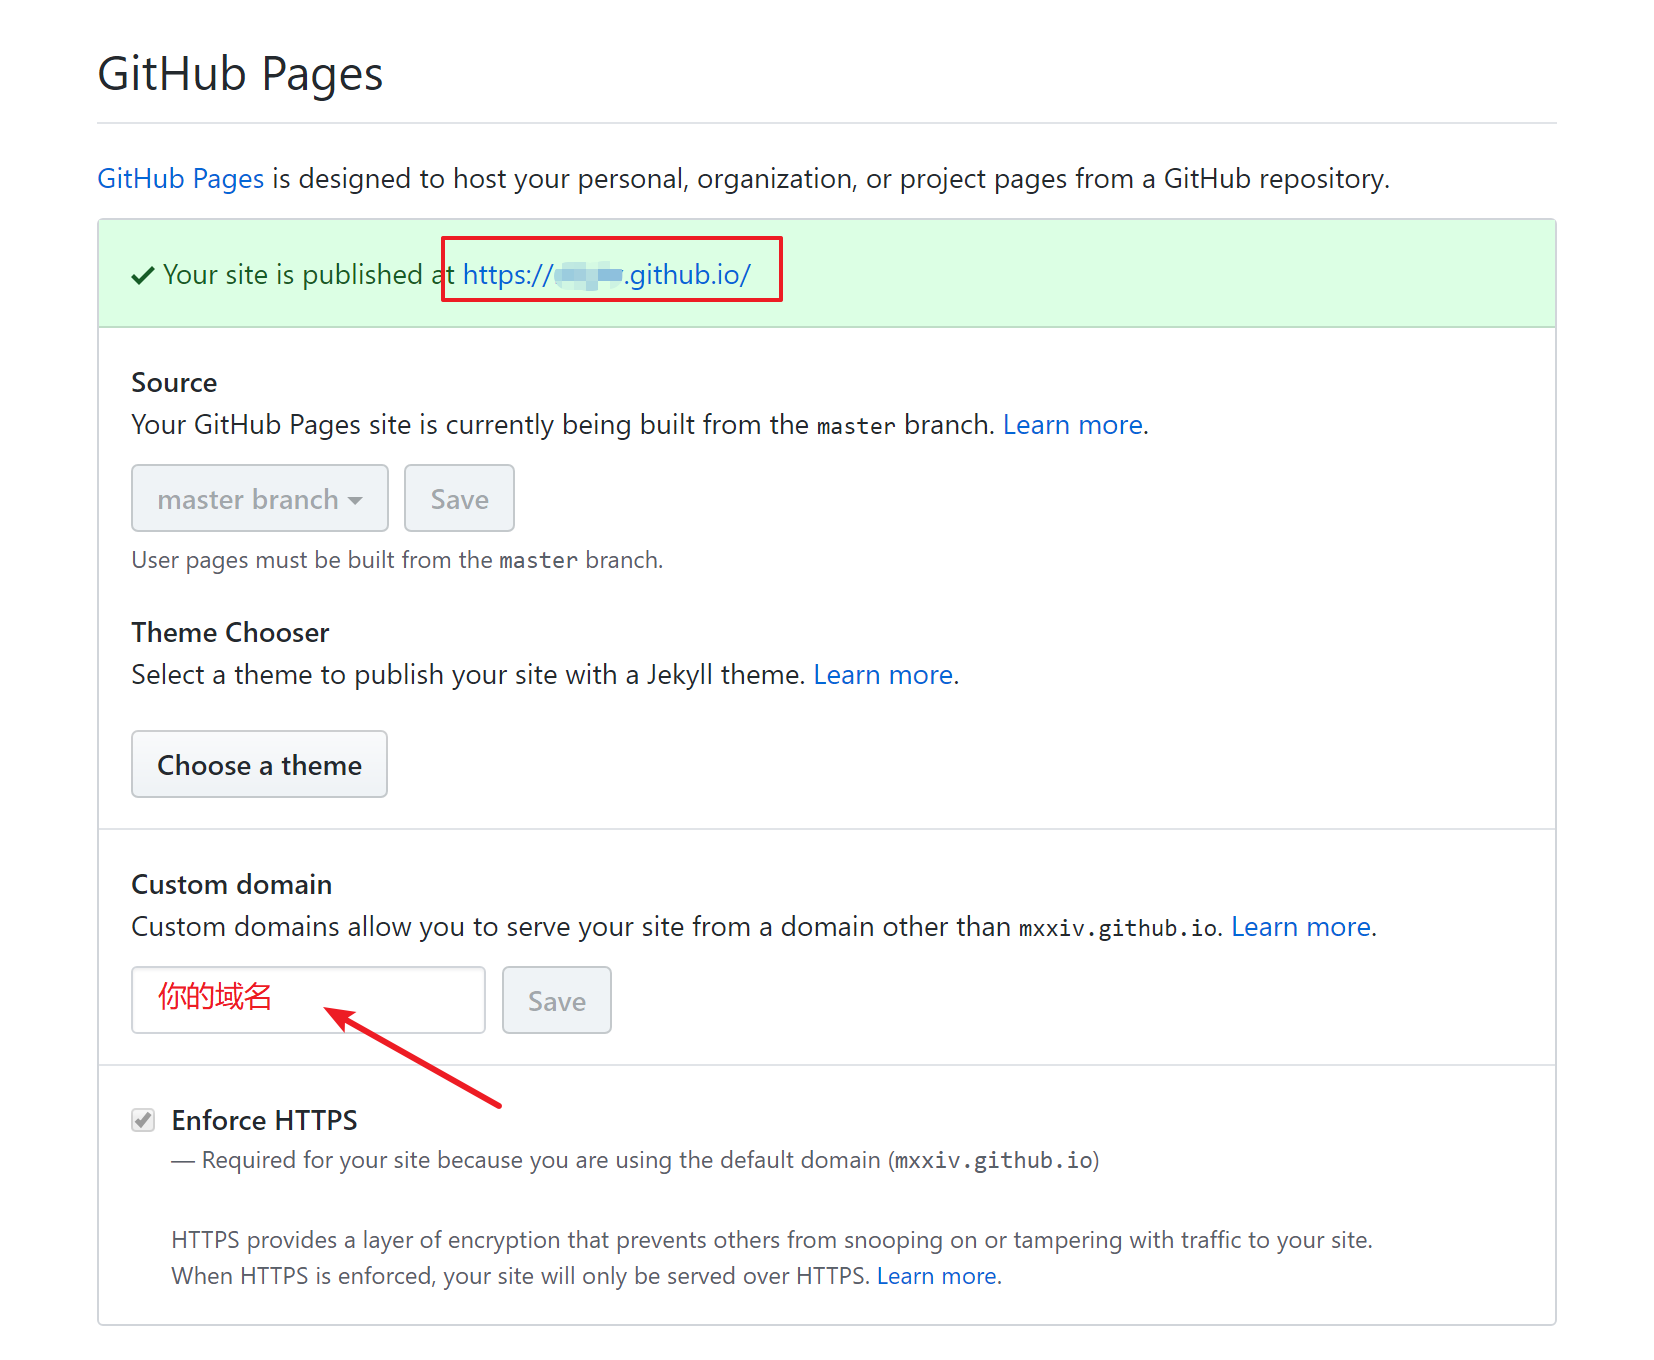This screenshot has width=1654, height=1360.
Task: Click 'User pages must be built' note
Action: click(x=397, y=560)
